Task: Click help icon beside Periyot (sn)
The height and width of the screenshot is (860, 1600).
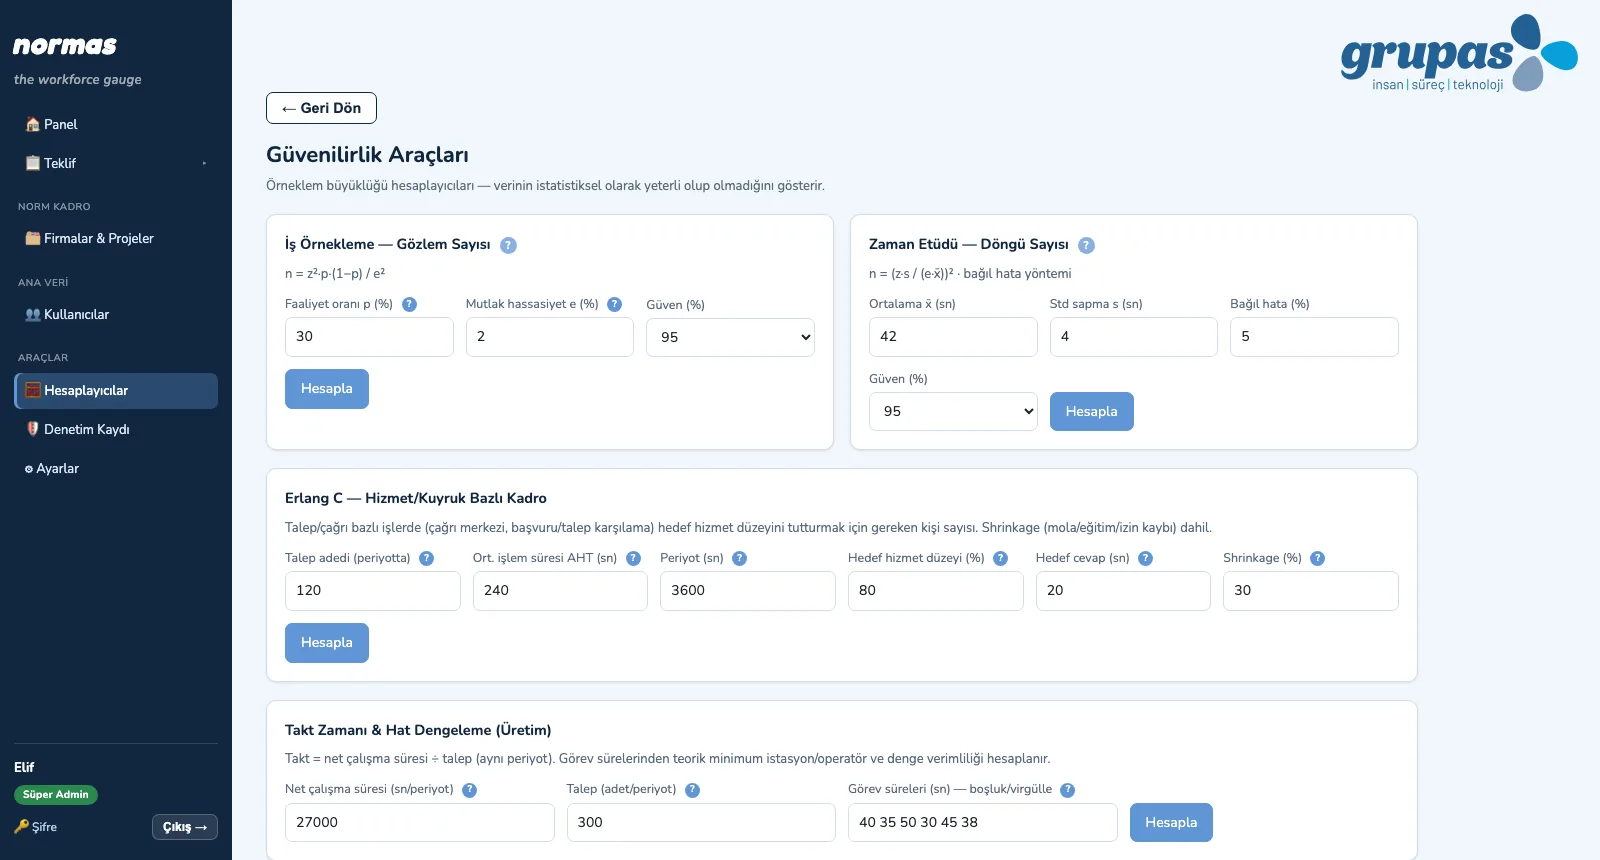Action: pyautogui.click(x=739, y=558)
